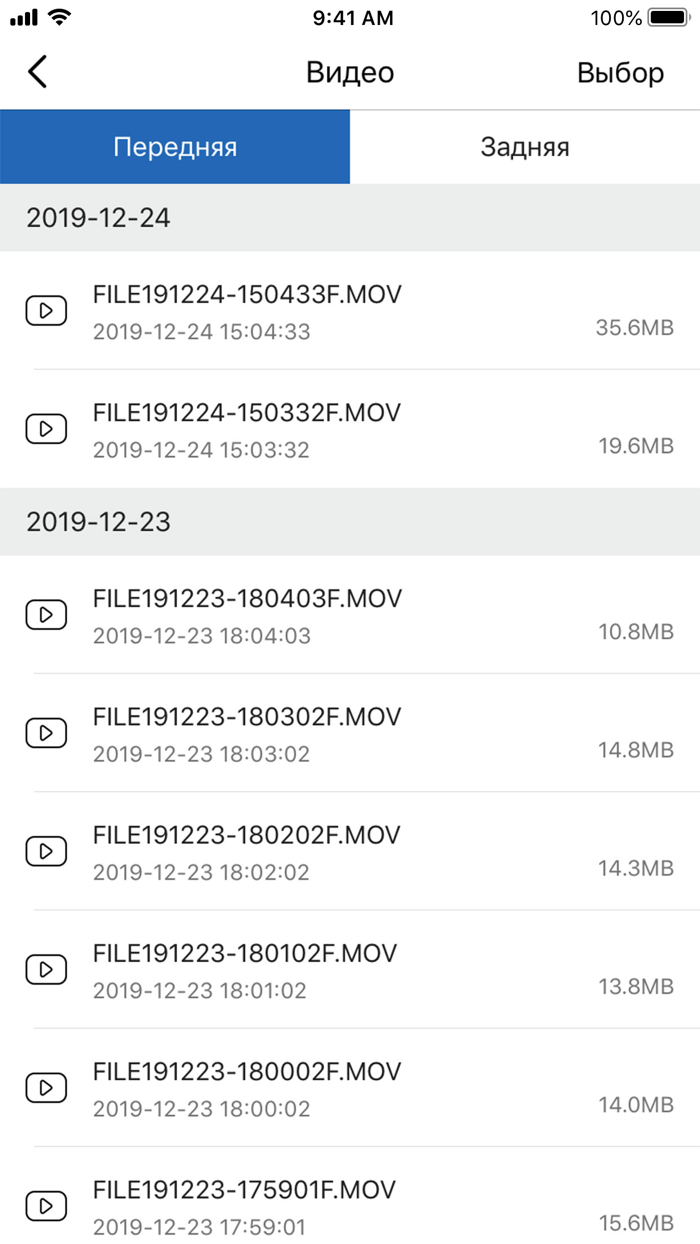700x1244 pixels.
Task: Click play icon for FILE191224-150332F.MOV
Action: tap(46, 429)
